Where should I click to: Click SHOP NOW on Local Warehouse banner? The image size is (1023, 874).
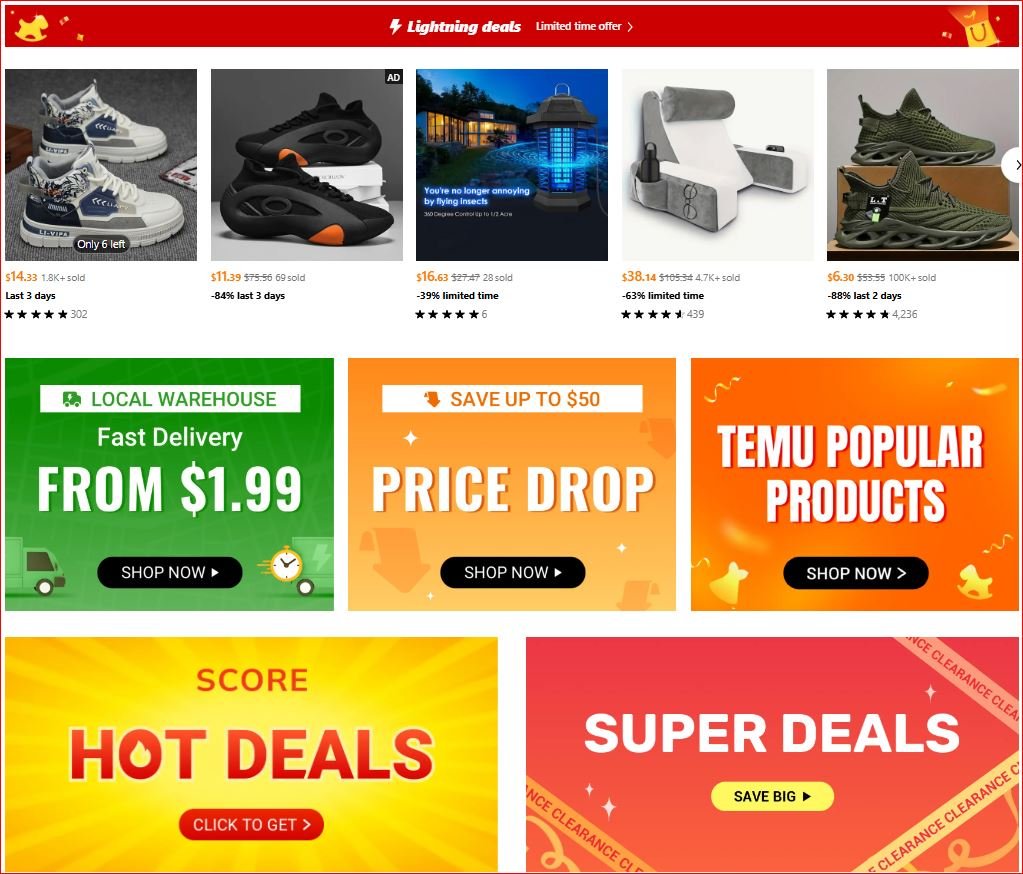[170, 573]
